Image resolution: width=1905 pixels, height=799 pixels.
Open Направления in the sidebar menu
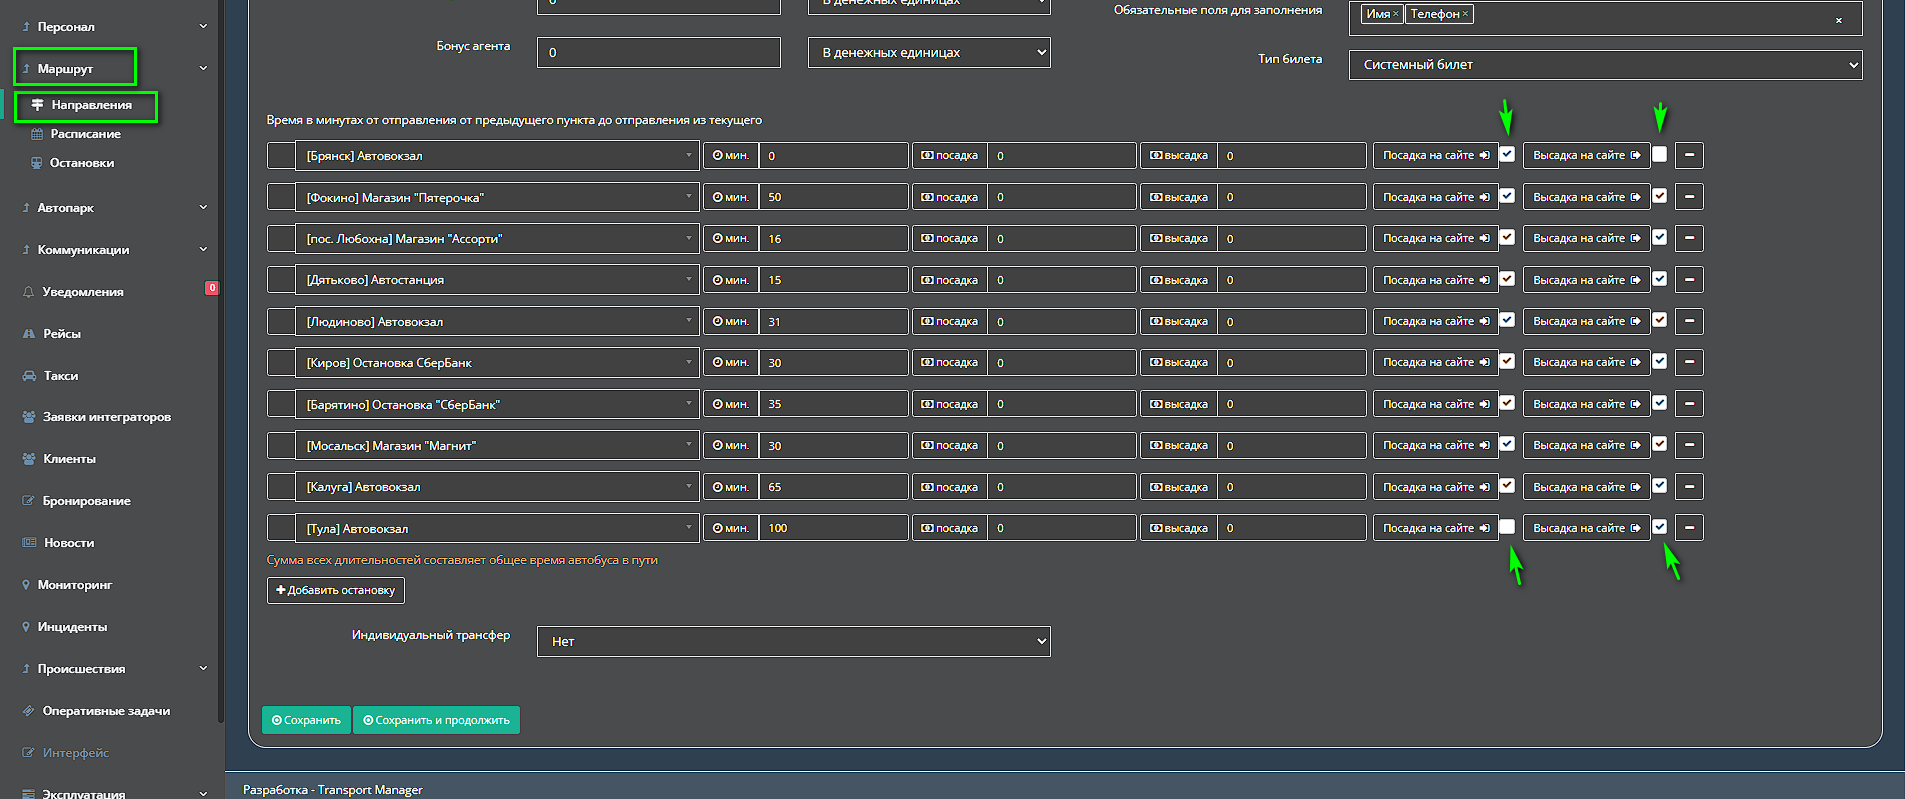tap(91, 105)
